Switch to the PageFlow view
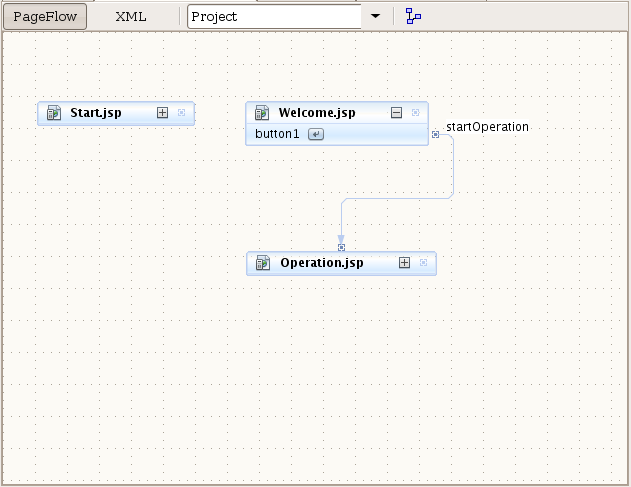The height and width of the screenshot is (487, 631). (x=45, y=17)
